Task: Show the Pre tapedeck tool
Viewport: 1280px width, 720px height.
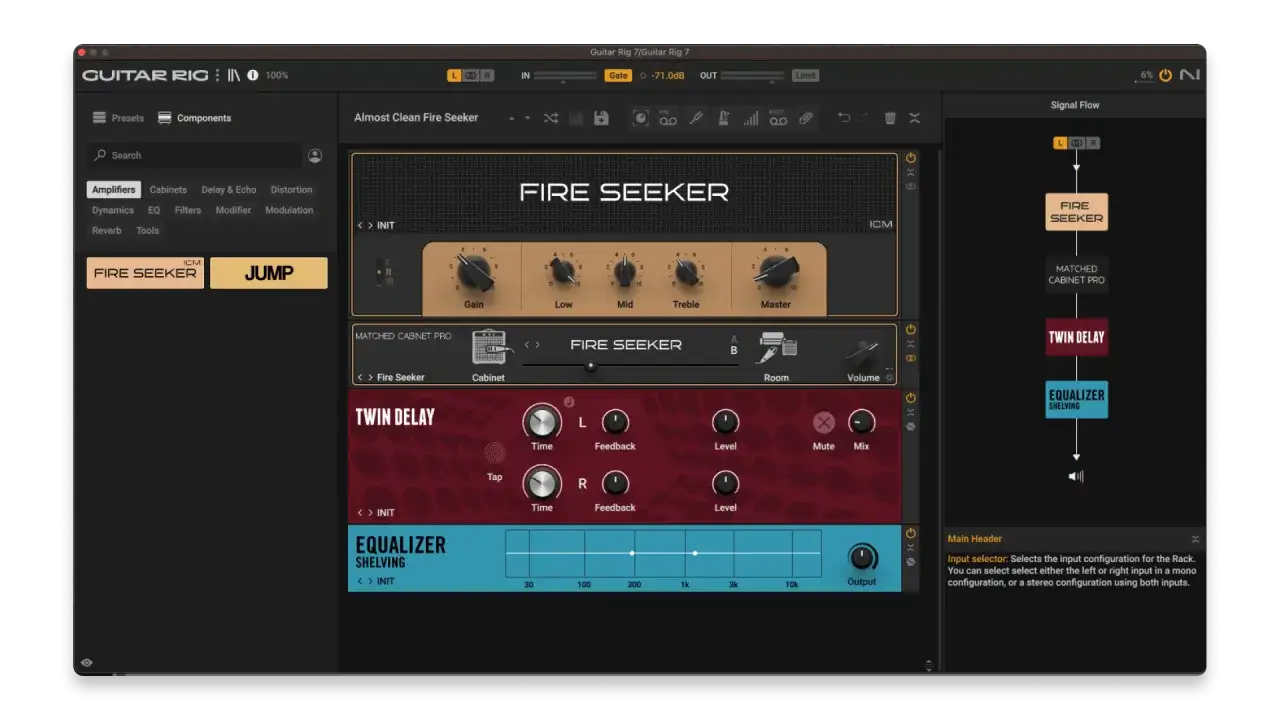Action: click(x=668, y=118)
